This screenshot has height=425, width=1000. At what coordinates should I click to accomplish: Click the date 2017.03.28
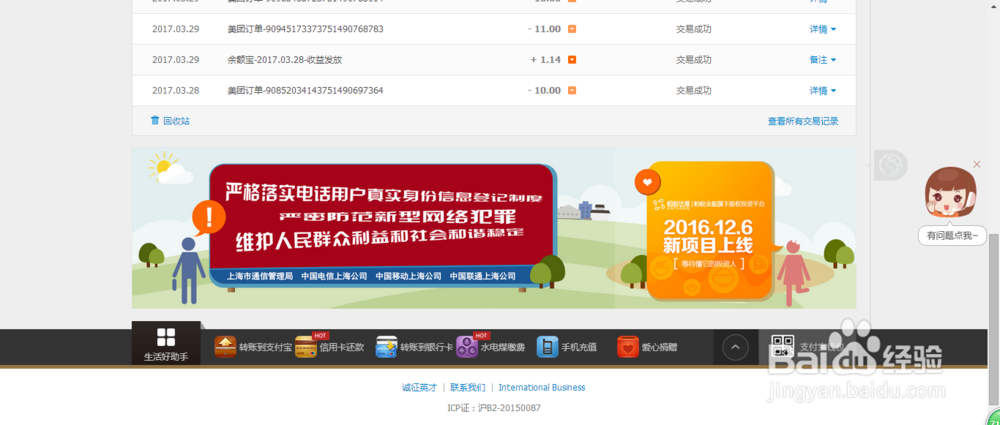[x=175, y=91]
